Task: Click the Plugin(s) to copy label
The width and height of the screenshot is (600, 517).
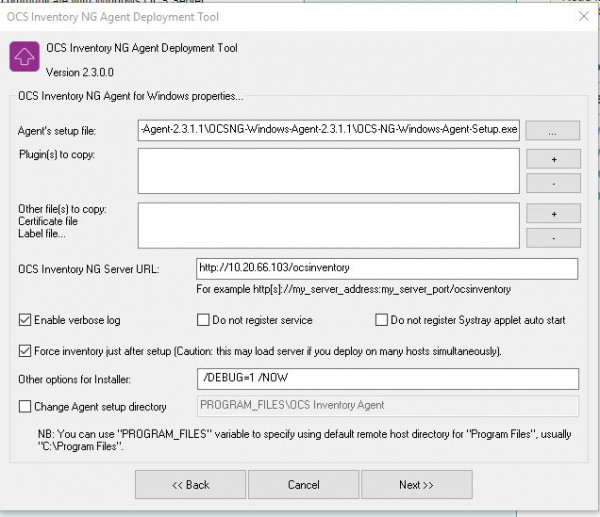Action: click(x=57, y=155)
